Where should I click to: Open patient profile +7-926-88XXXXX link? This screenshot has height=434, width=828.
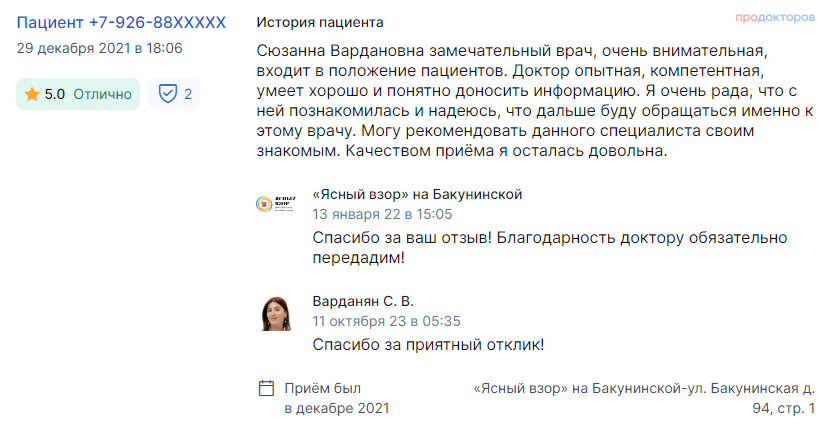121,23
